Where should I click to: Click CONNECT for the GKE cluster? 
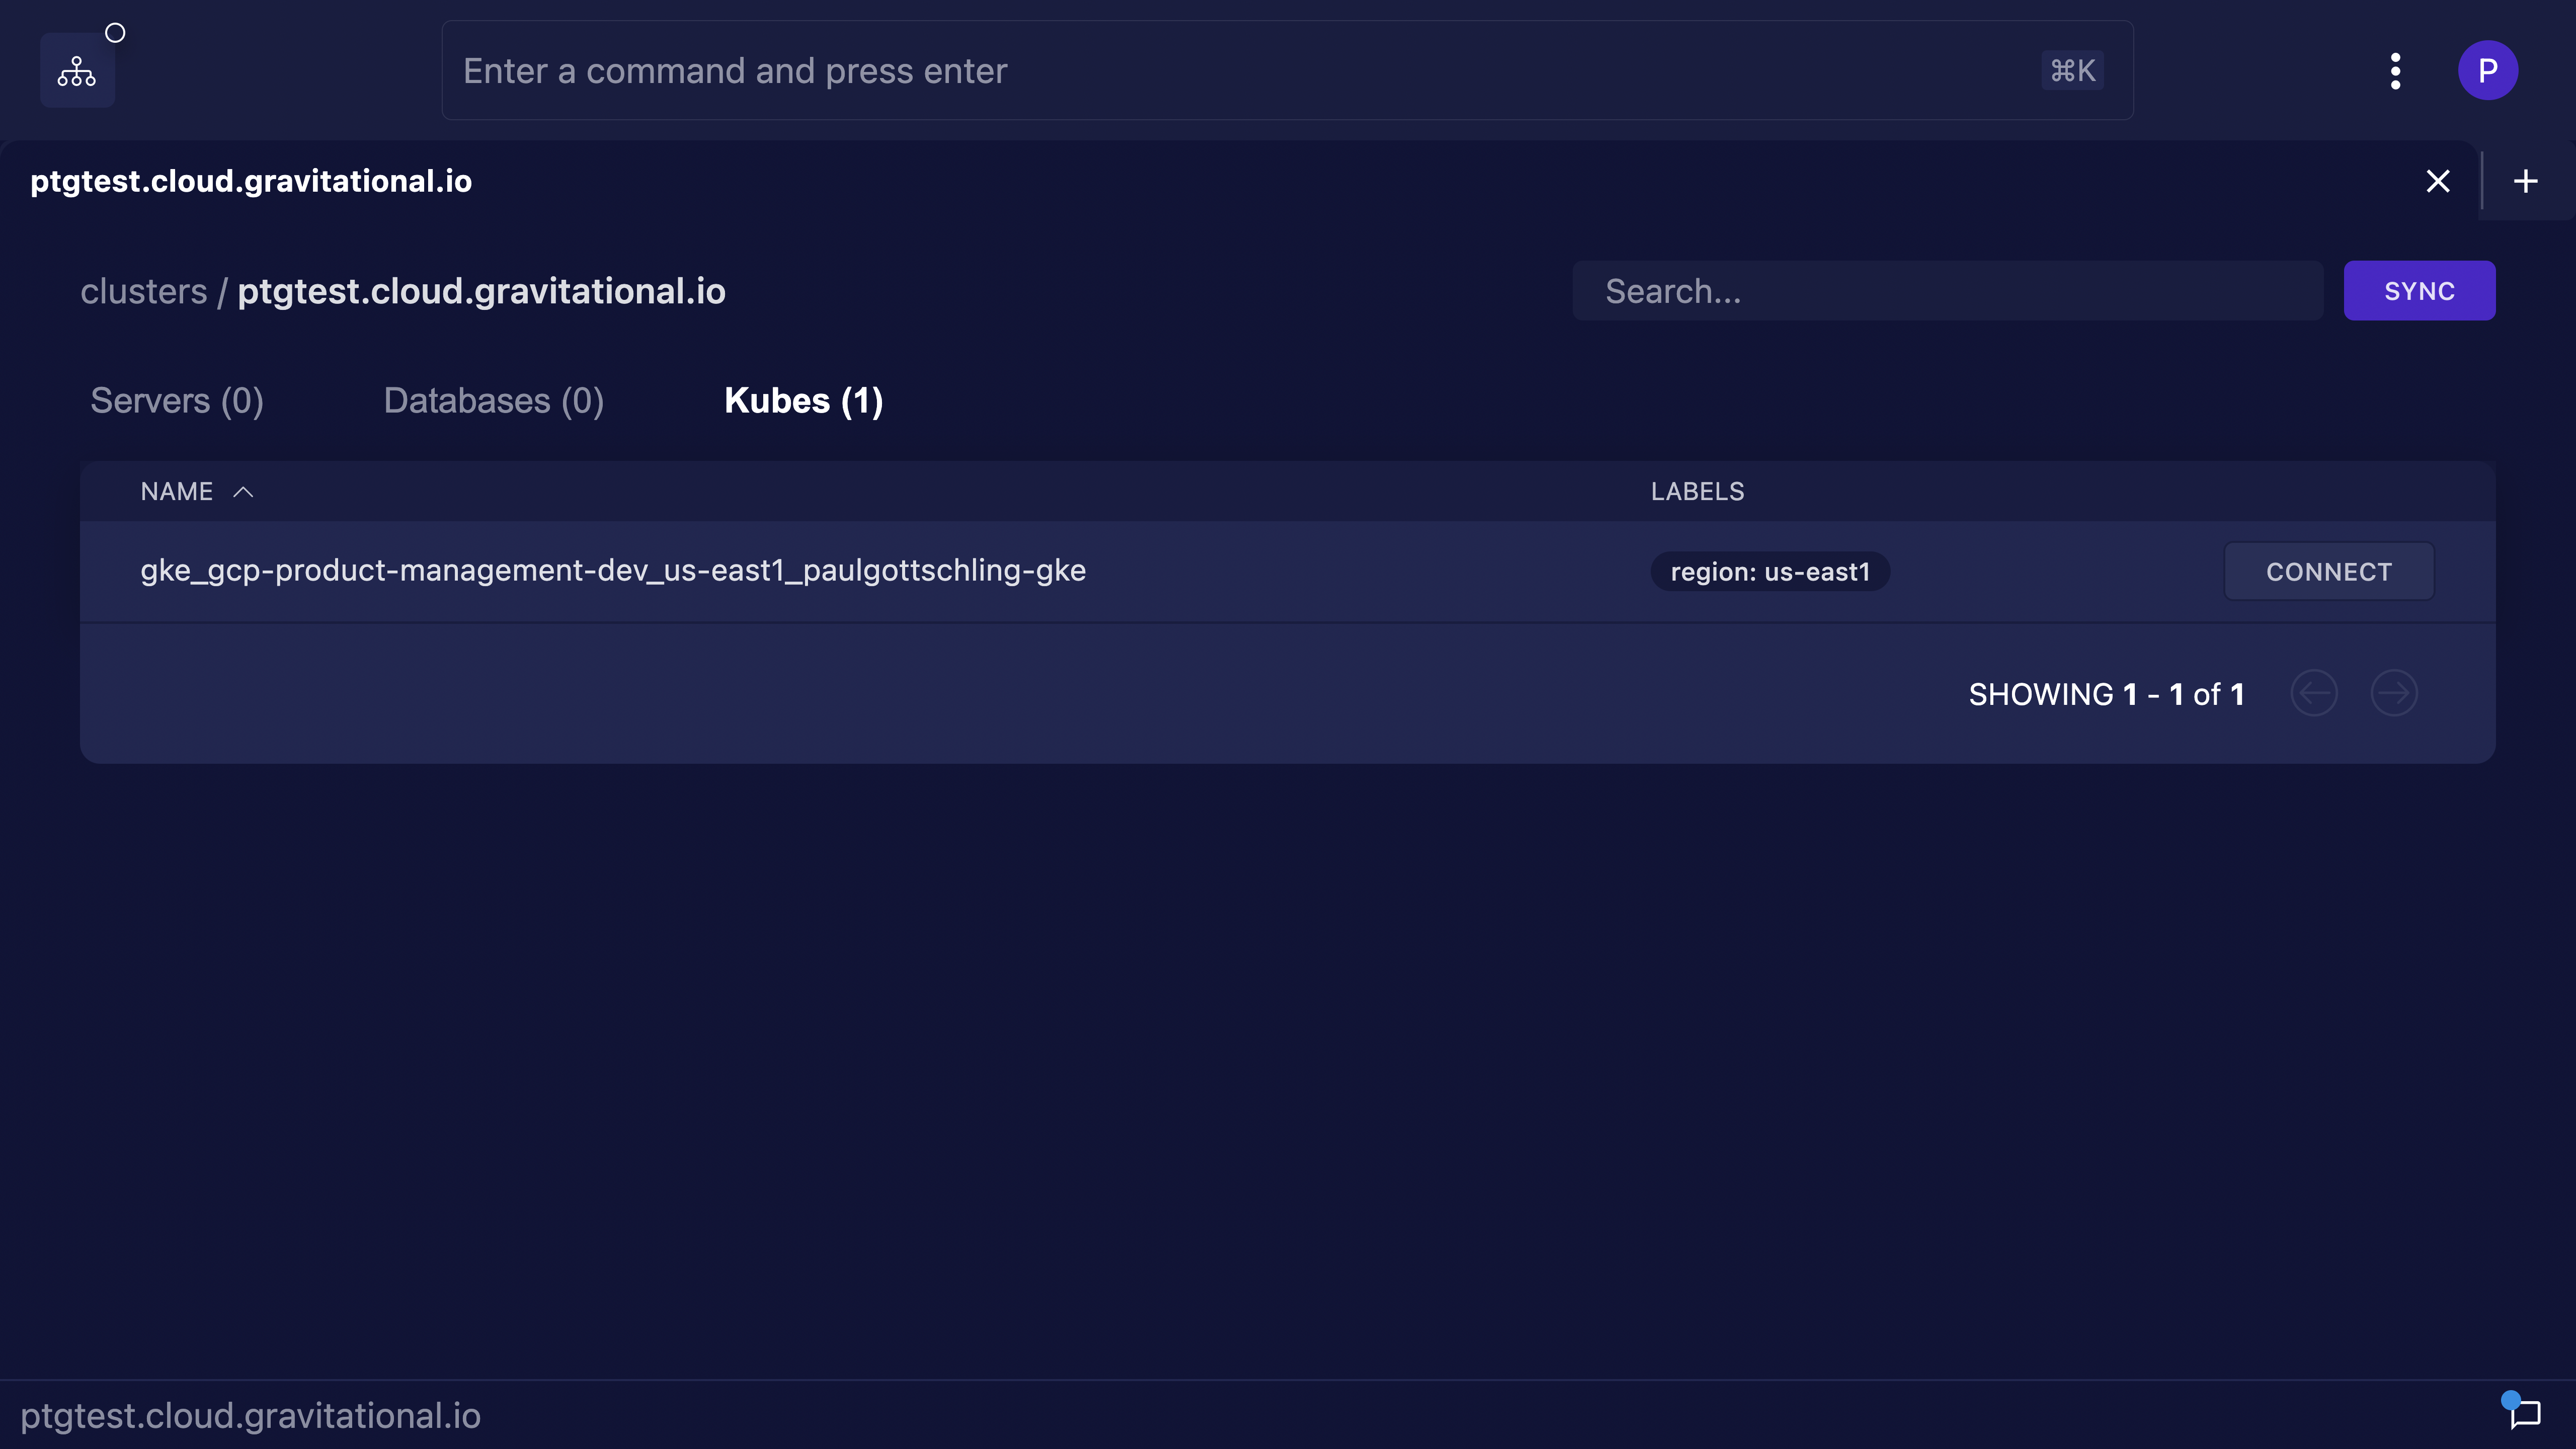click(x=2328, y=570)
